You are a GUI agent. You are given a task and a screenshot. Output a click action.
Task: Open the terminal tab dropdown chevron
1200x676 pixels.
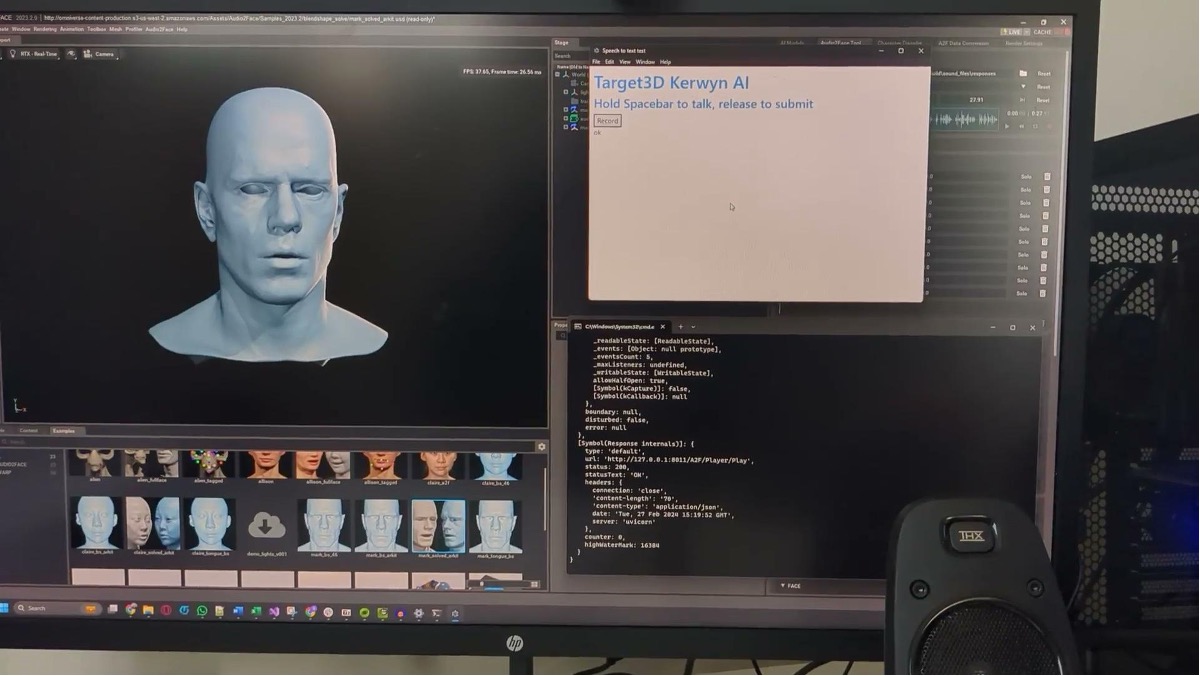[x=693, y=327]
